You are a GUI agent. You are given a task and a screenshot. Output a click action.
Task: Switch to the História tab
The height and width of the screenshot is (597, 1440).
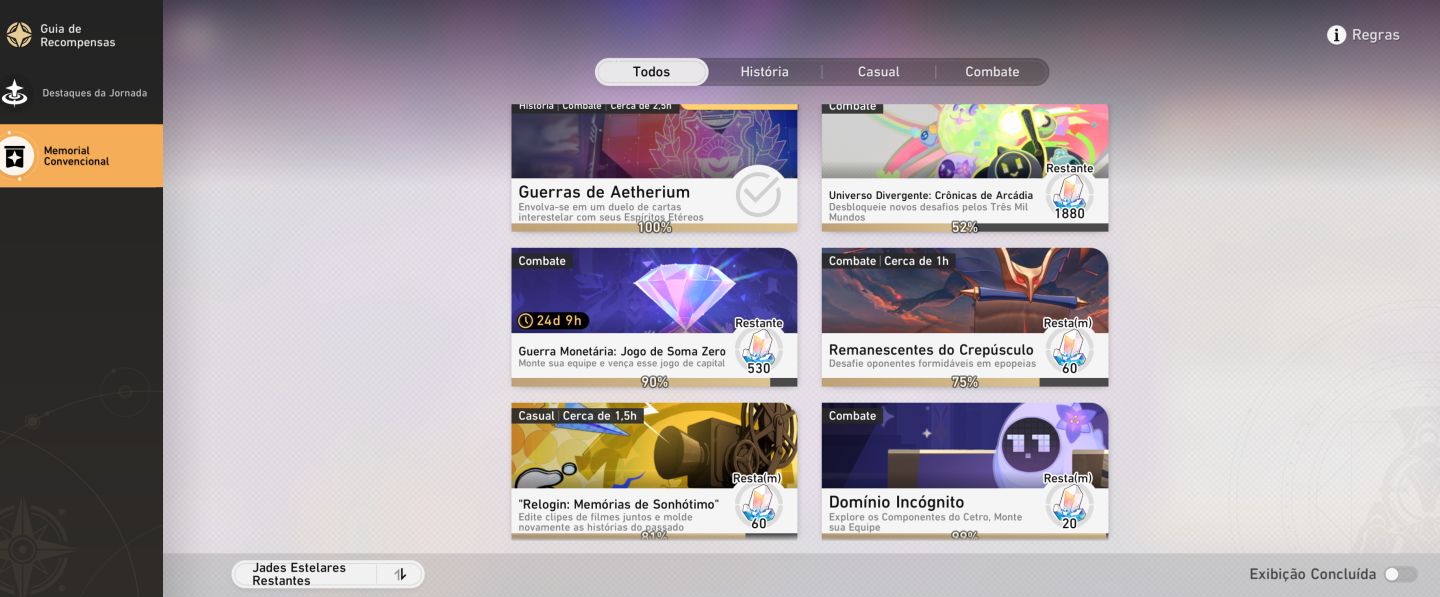765,72
